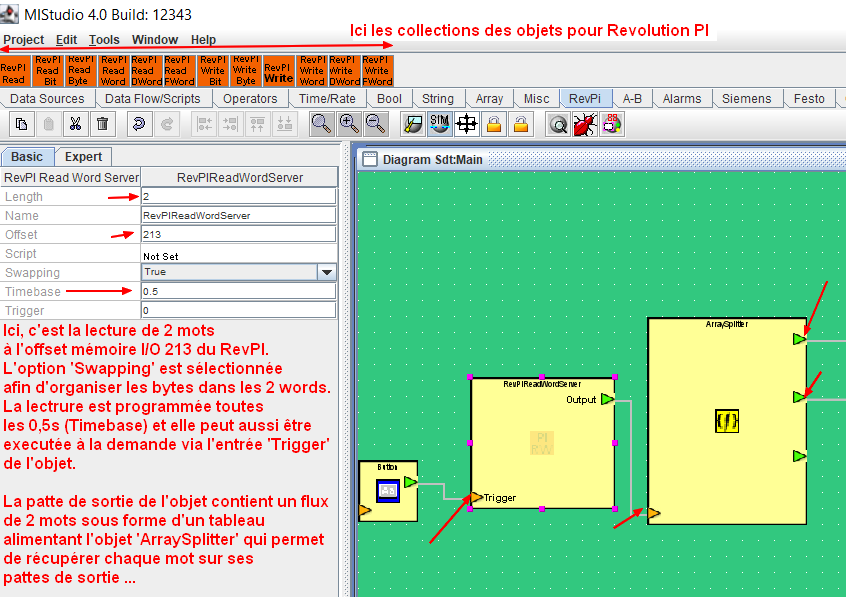Click the Trigger field containing 0
The height and width of the screenshot is (599, 847).
[239, 311]
